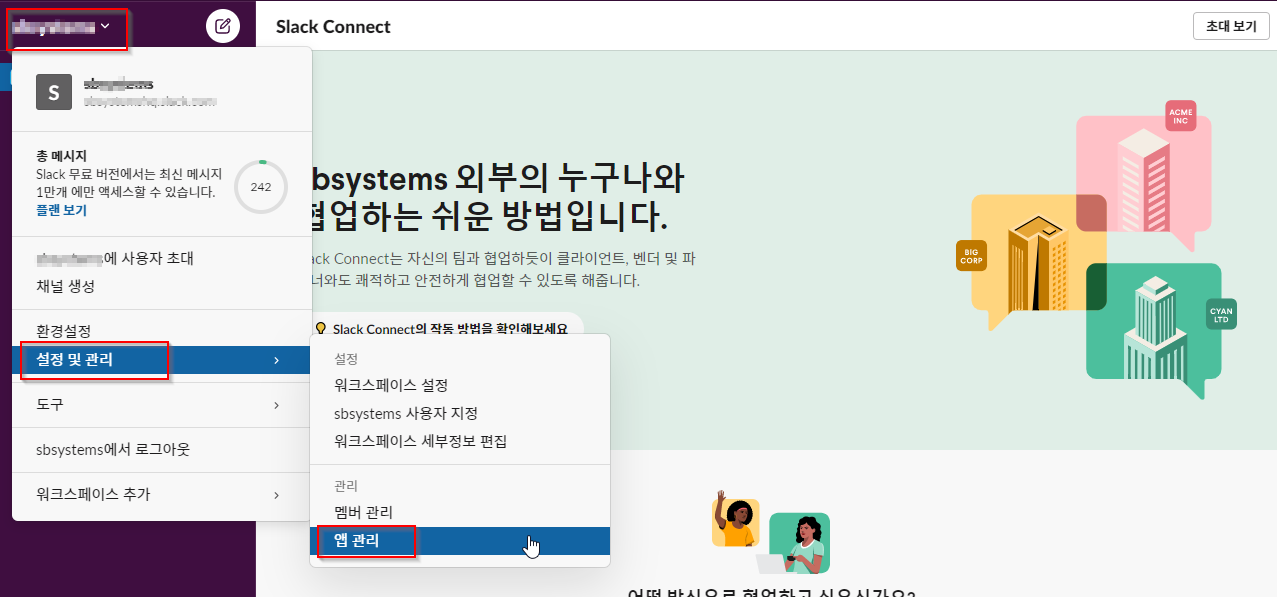The height and width of the screenshot is (597, 1277).
Task: Click the 플랜 보기 link
Action: tap(61, 210)
